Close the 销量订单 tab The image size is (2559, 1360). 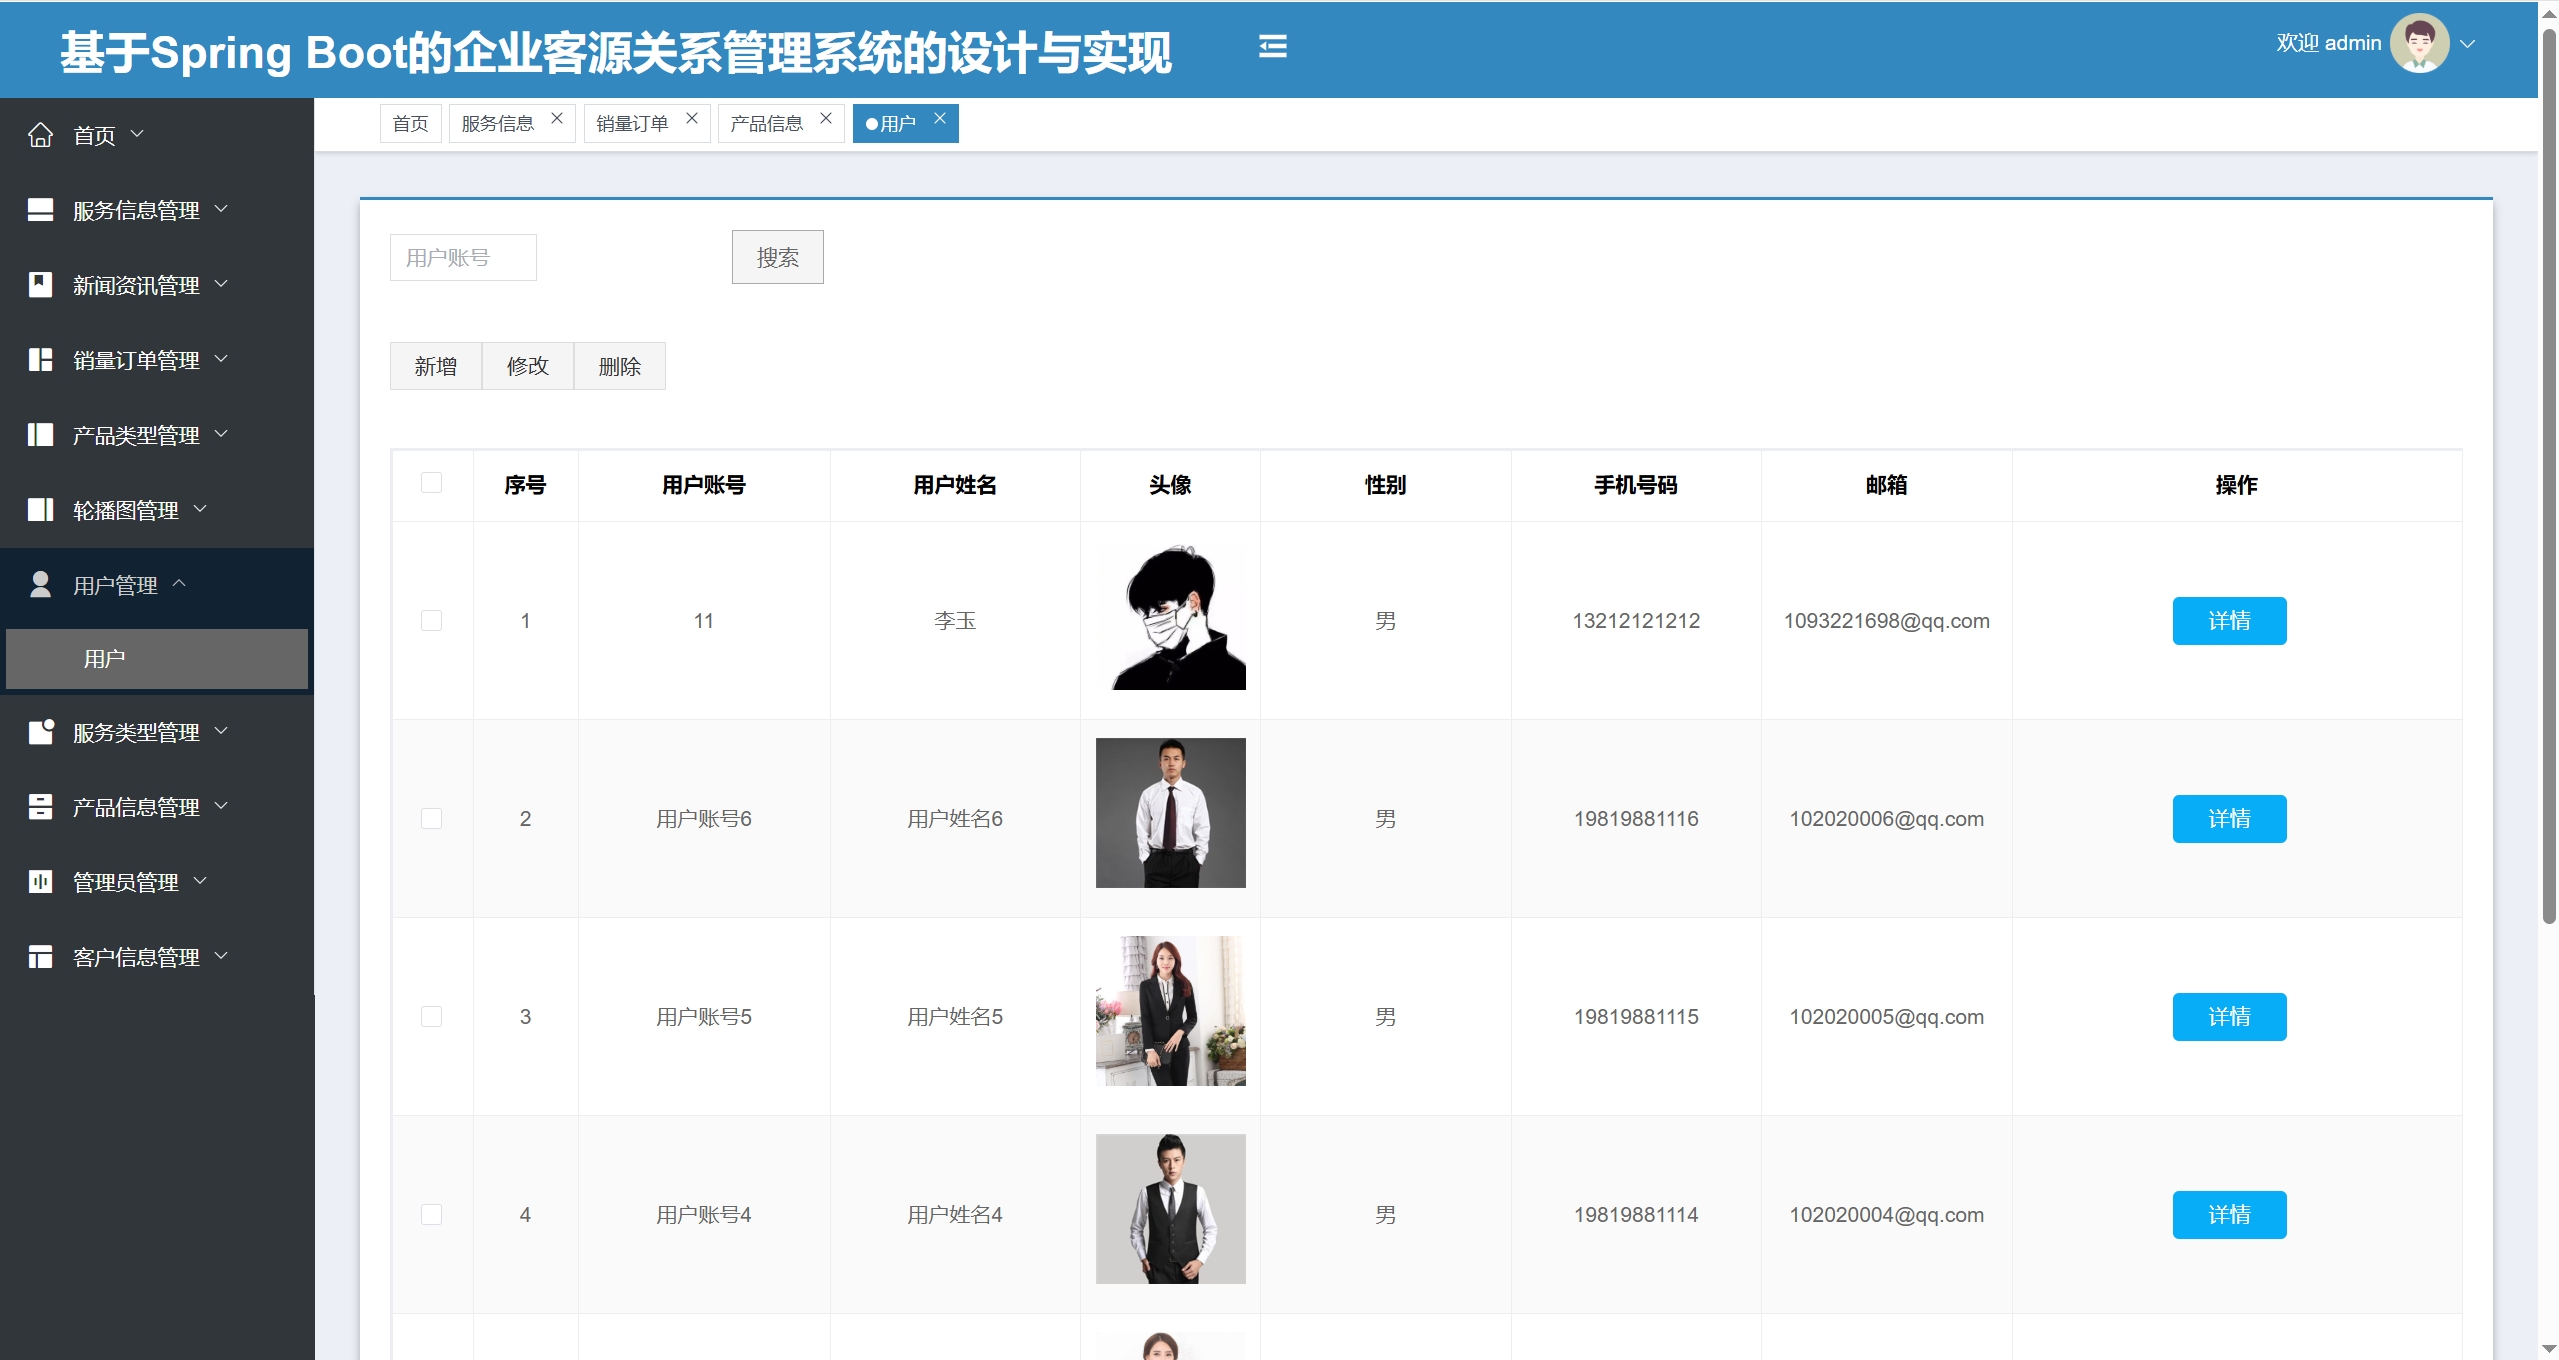pyautogui.click(x=691, y=118)
